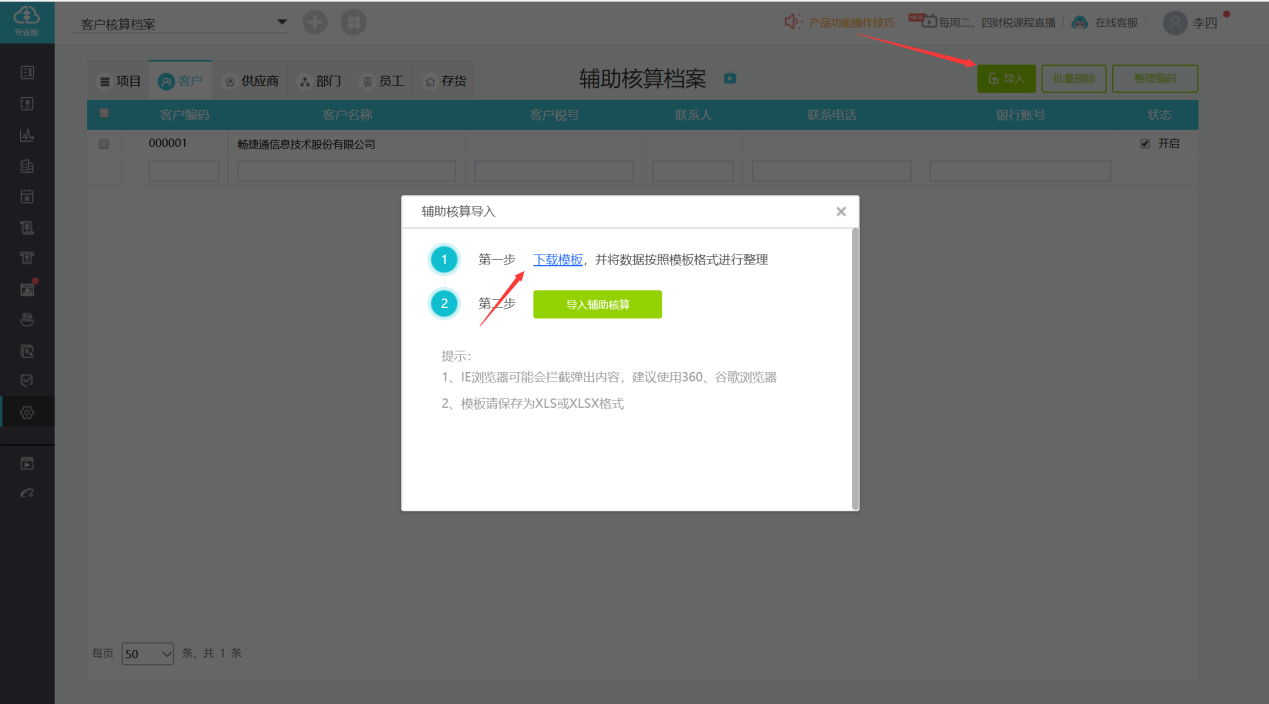Uncheck the 开启 status checkbox

tap(1145, 144)
